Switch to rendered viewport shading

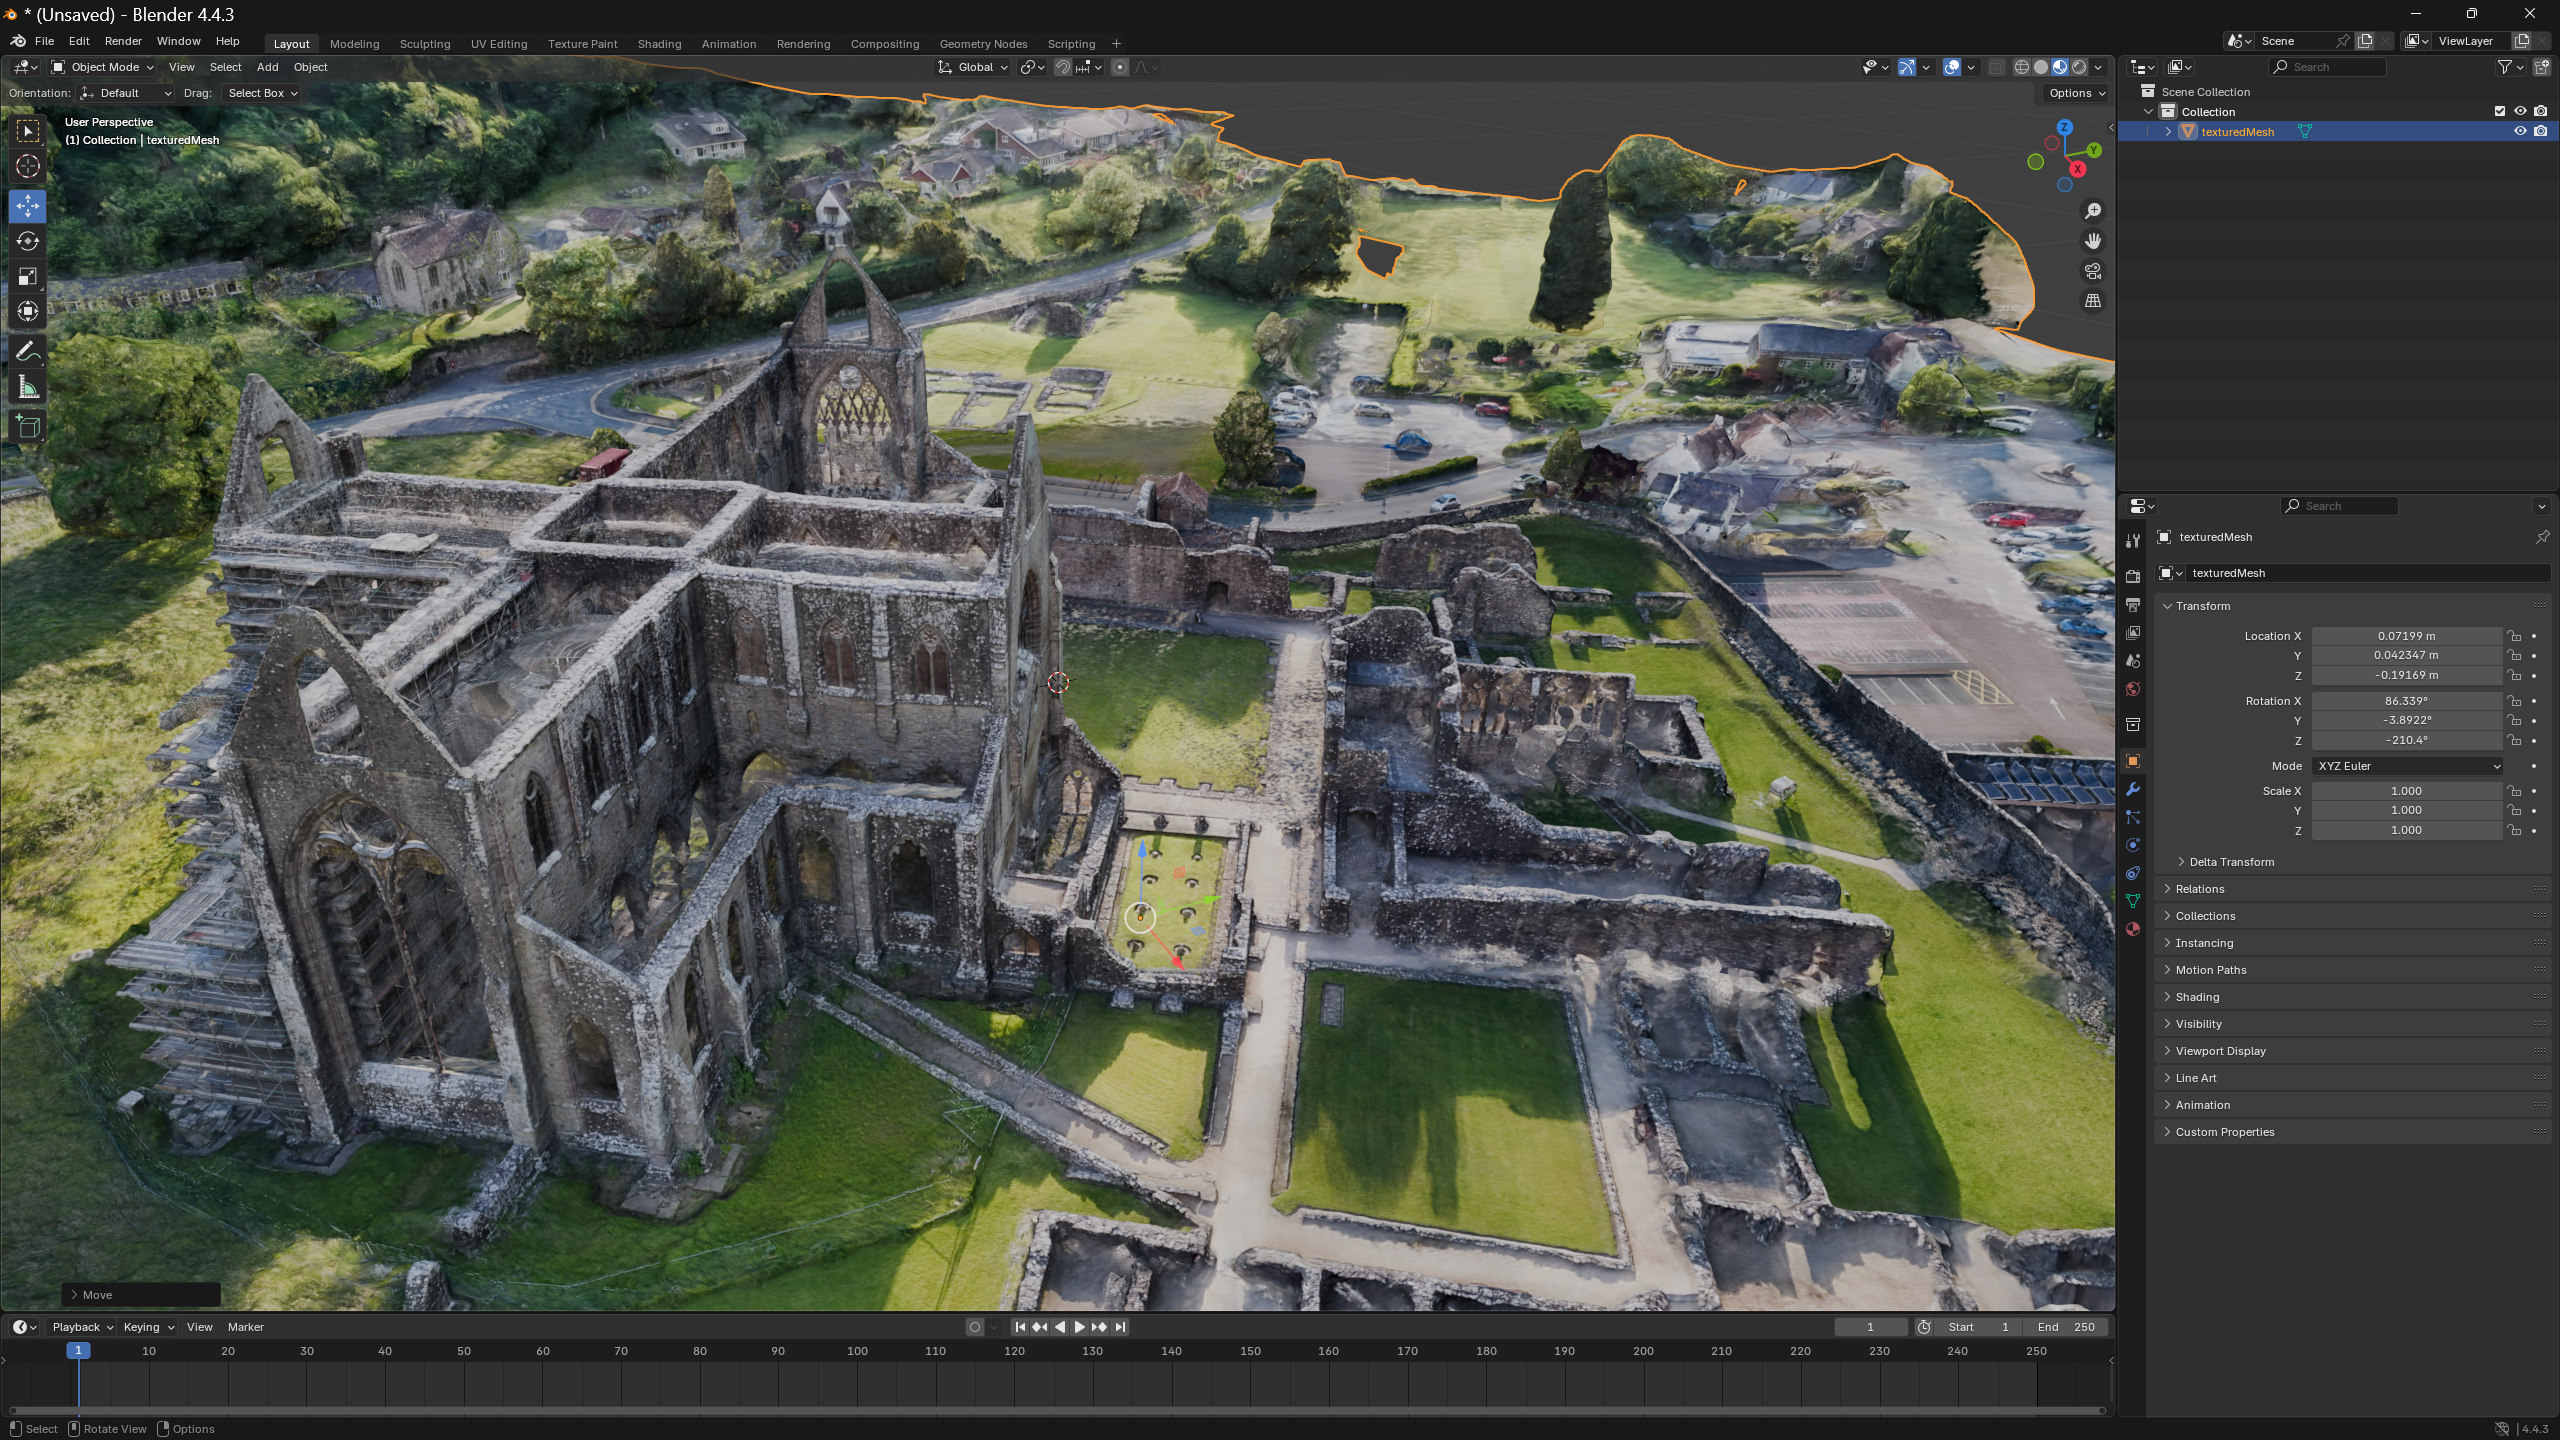(x=2079, y=67)
